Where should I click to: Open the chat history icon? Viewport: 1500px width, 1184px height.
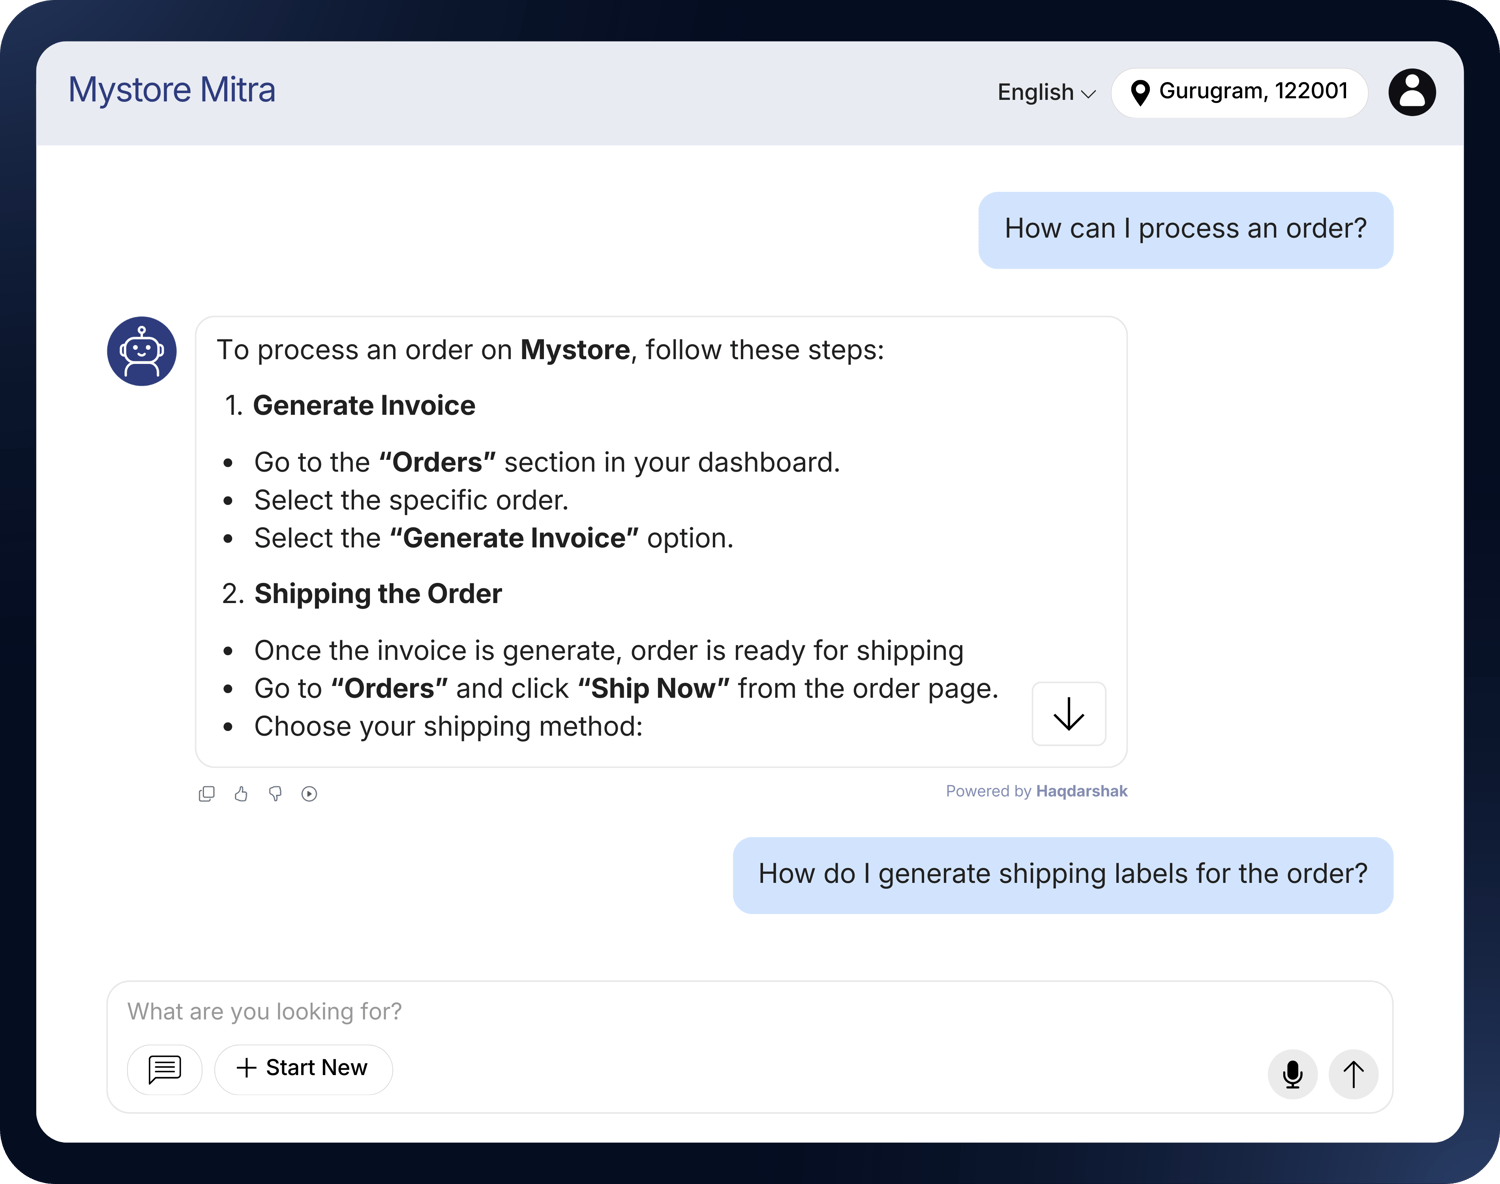click(x=165, y=1069)
